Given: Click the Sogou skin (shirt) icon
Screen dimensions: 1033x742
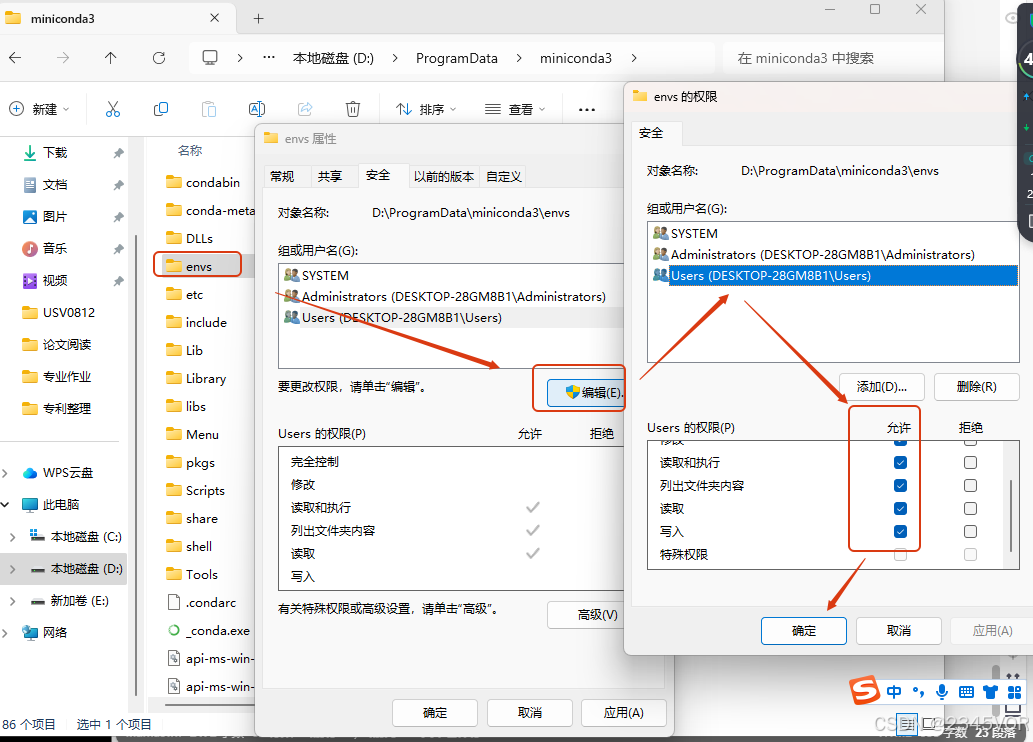Looking at the screenshot, I should 989,691.
